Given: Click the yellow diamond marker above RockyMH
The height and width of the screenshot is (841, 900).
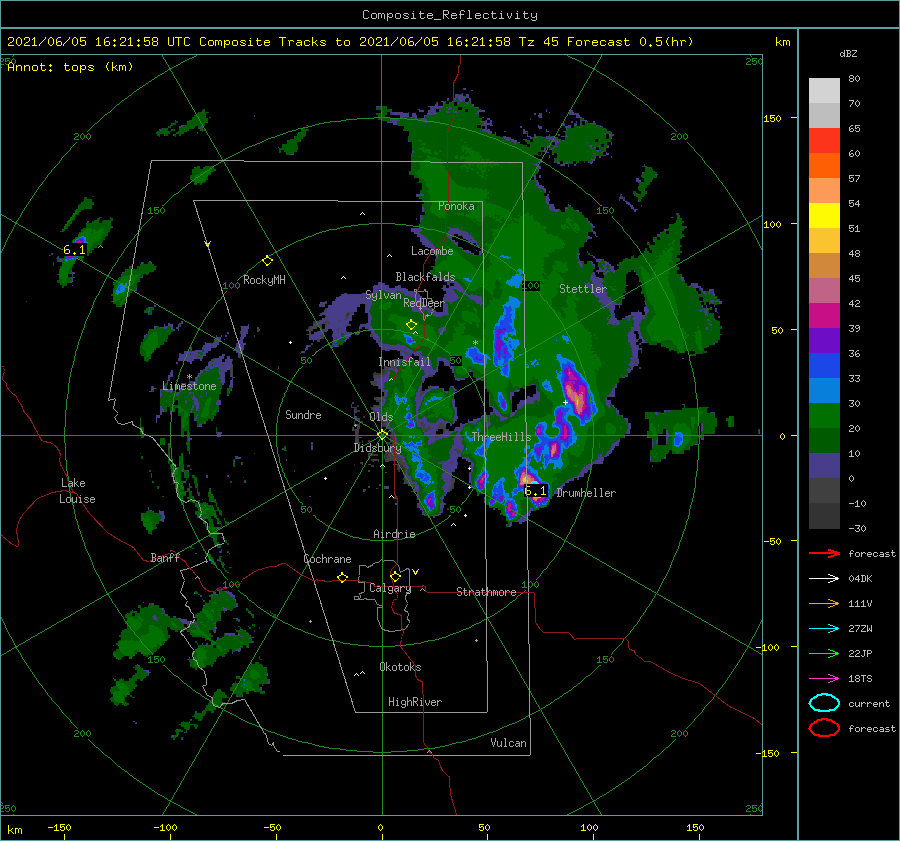Looking at the screenshot, I should 267,261.
